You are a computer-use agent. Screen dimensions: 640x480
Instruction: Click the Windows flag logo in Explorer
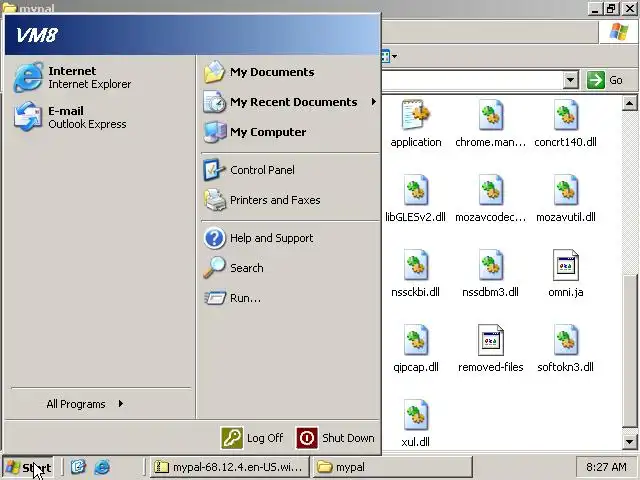click(619, 32)
